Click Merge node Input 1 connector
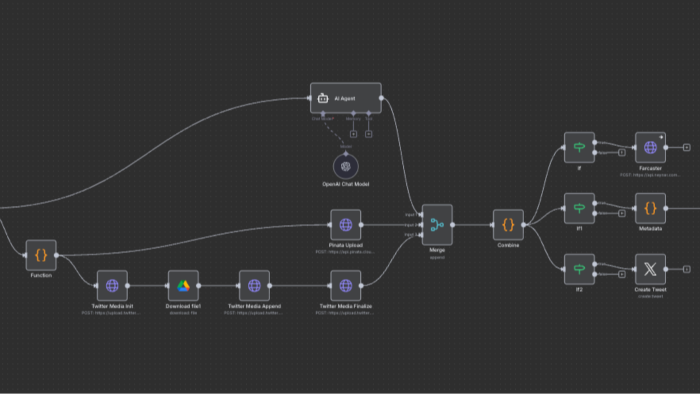The height and width of the screenshot is (394, 700). click(x=421, y=215)
